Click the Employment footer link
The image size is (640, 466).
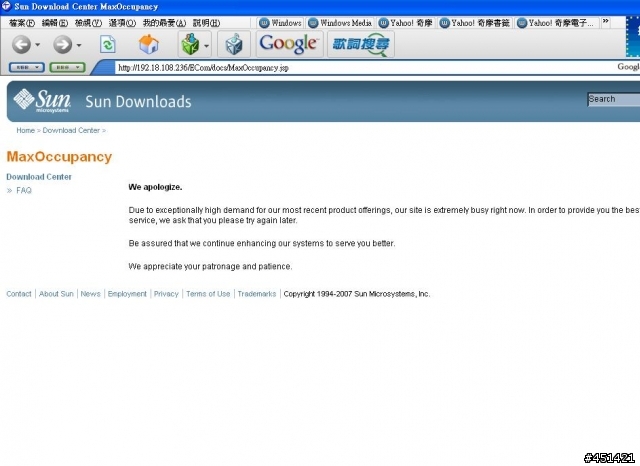click(127, 294)
